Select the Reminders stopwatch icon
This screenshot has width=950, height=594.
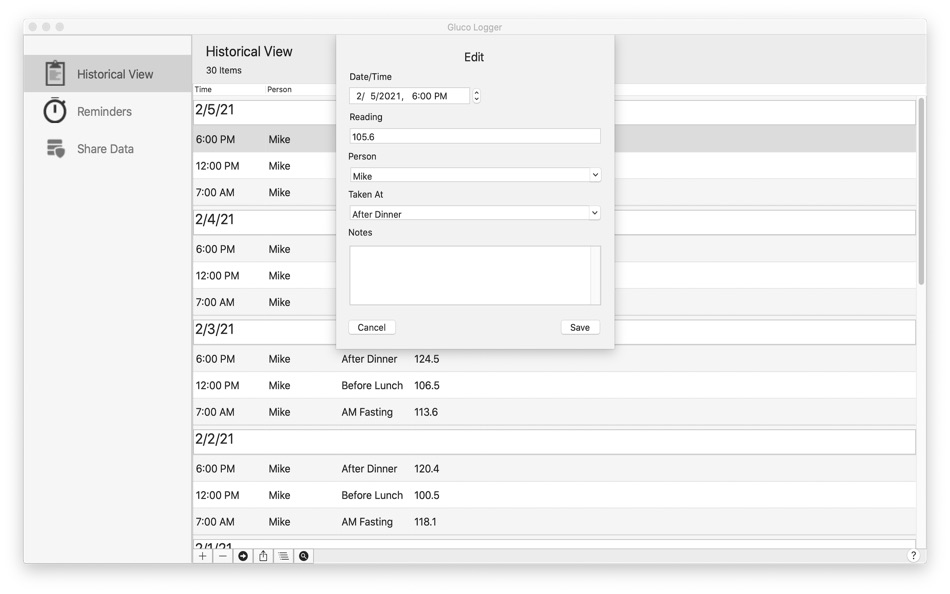click(x=54, y=111)
